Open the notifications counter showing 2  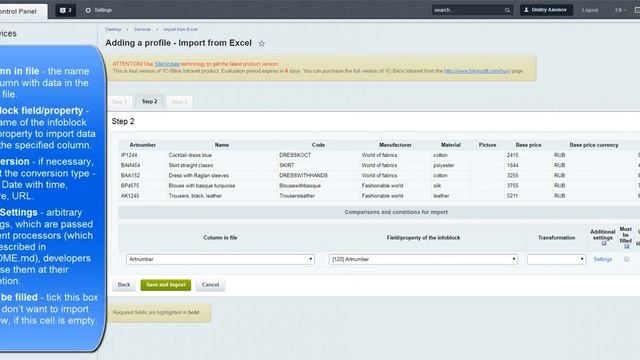click(65, 10)
